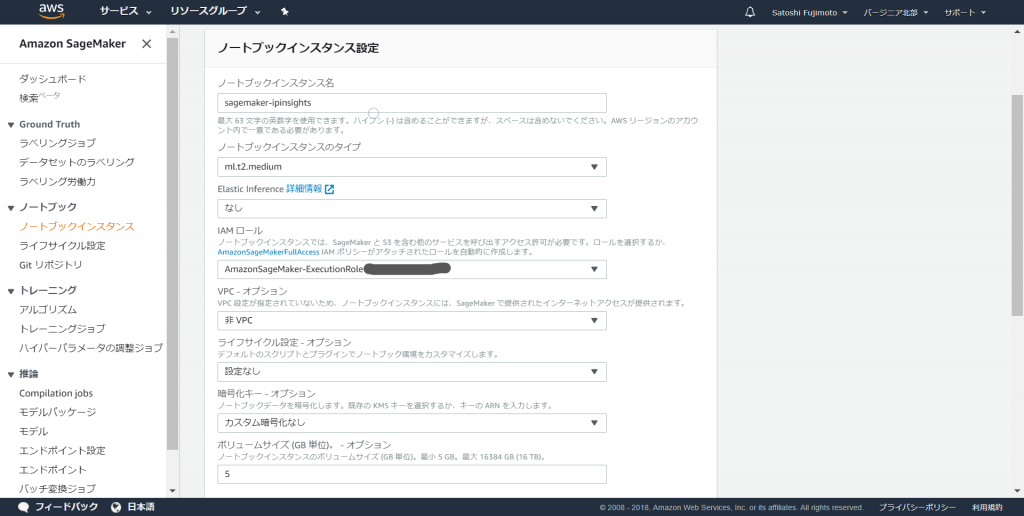Click the AWS logo home icon
Viewport: 1024px width, 516px height.
coord(51,11)
